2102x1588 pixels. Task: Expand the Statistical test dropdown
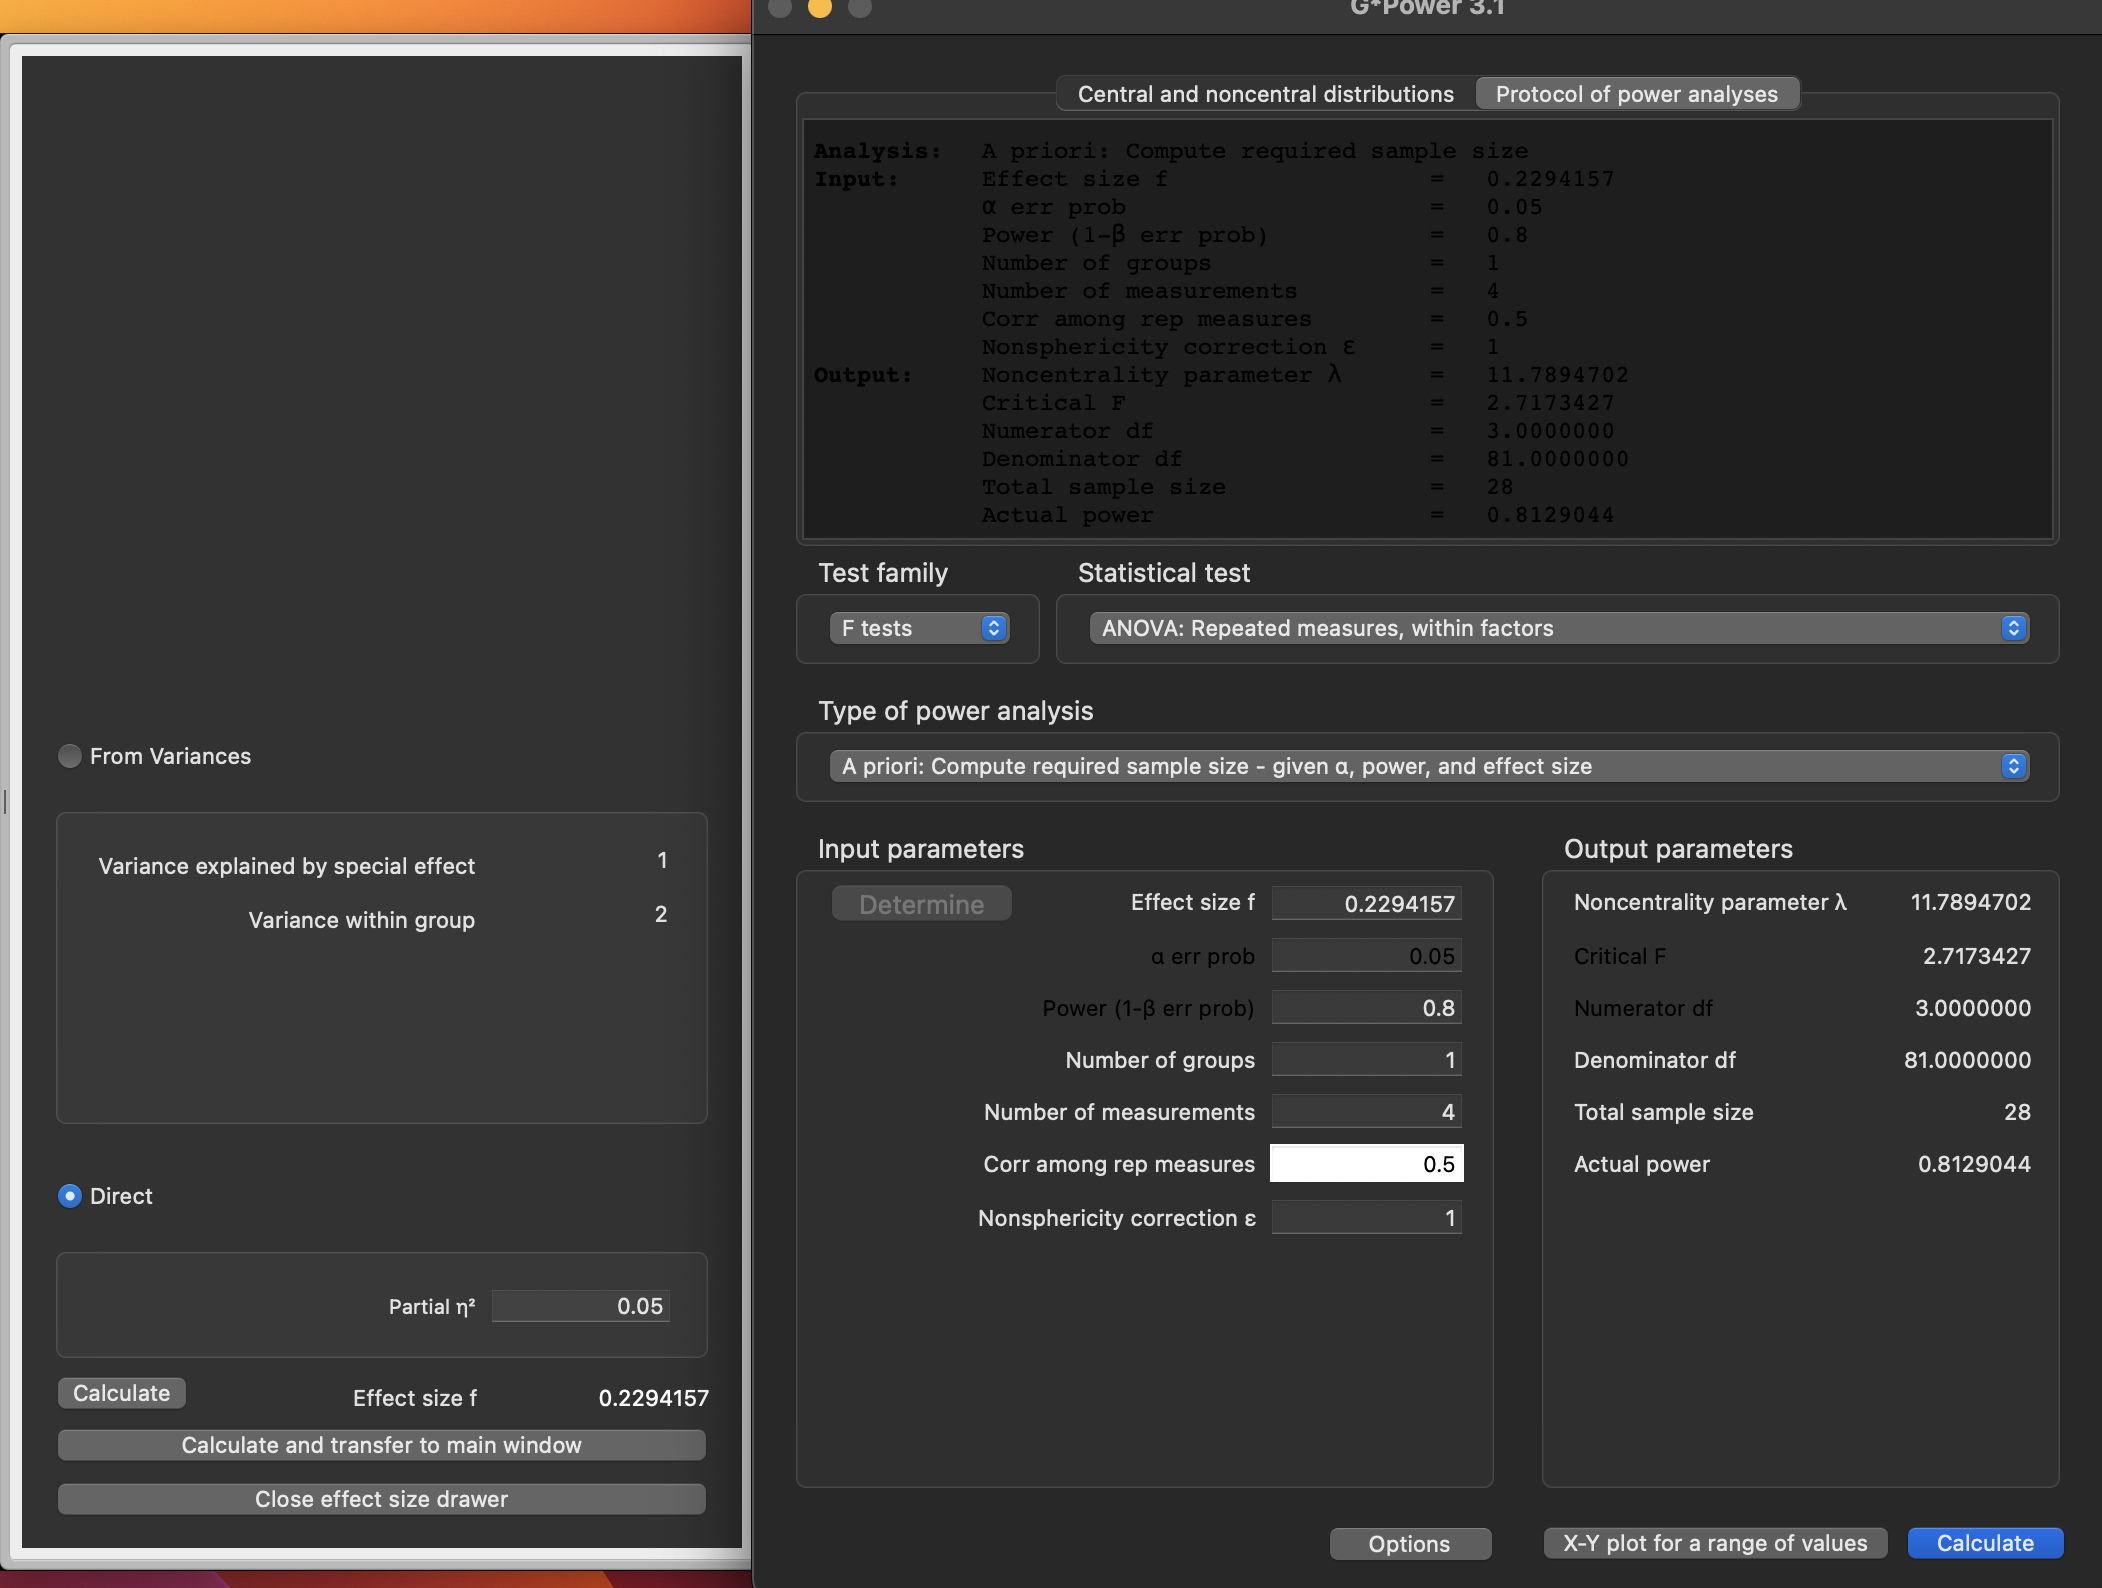[x=1558, y=628]
